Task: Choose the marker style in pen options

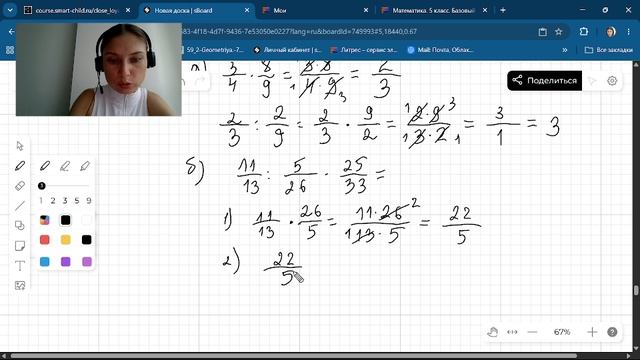Action: (x=65, y=166)
